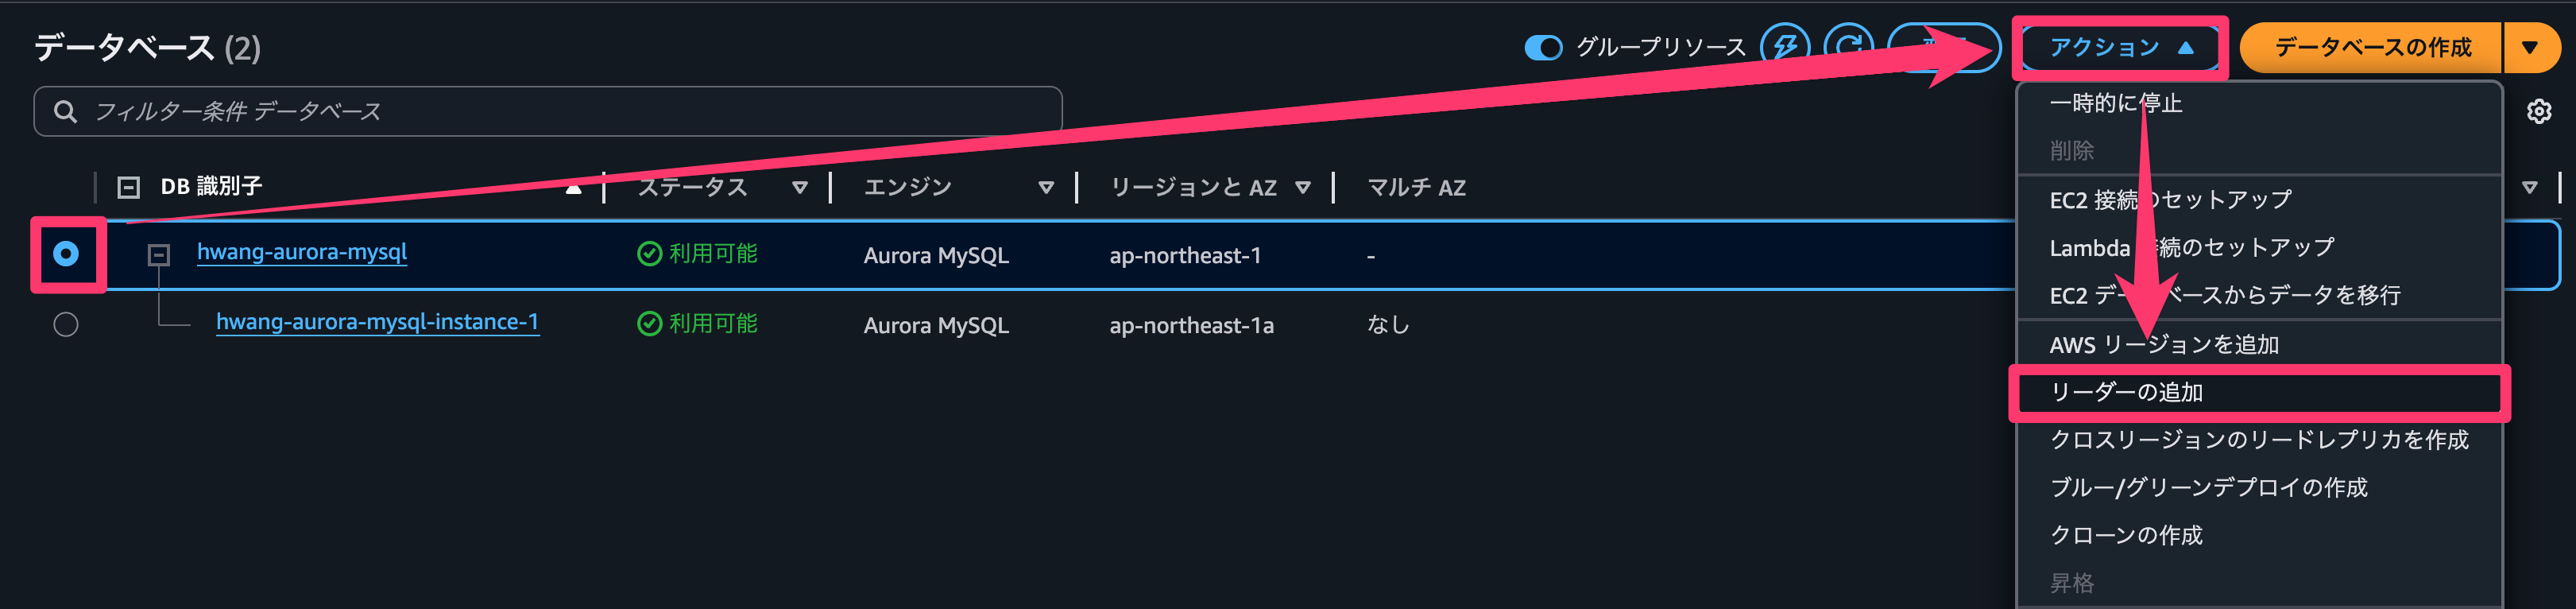The height and width of the screenshot is (609, 2576).
Task: Click the lightning bolt icon button
Action: coord(1785,47)
